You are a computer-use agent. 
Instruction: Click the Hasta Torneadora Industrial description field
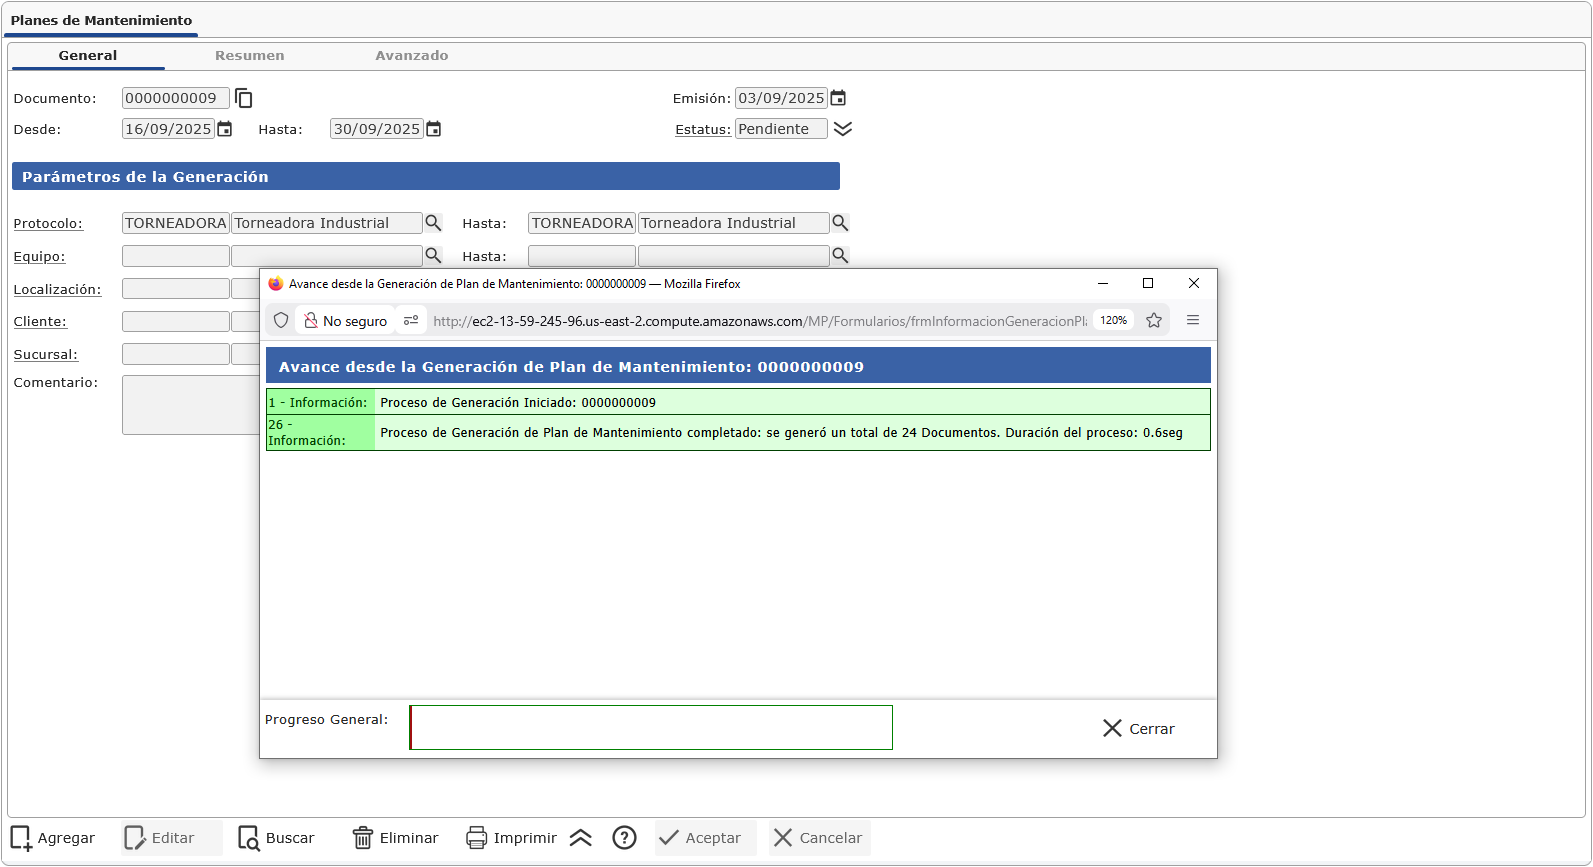734,223
